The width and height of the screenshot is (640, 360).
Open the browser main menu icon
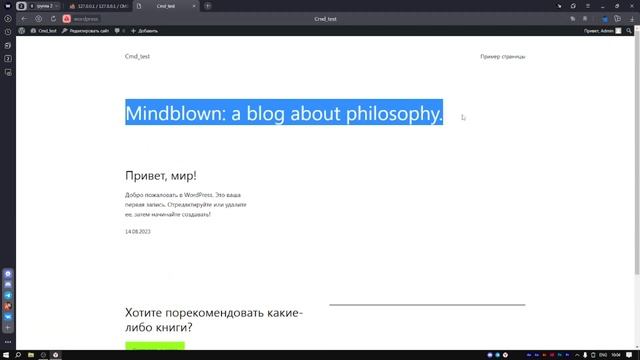[588, 6]
